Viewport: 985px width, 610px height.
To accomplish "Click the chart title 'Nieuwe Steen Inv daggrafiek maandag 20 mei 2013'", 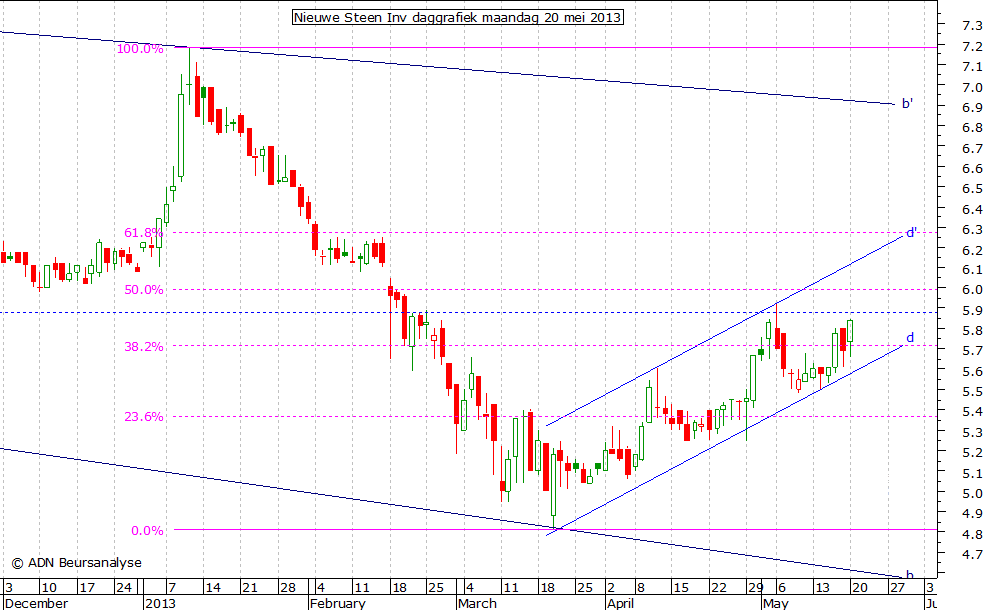I will click(458, 18).
